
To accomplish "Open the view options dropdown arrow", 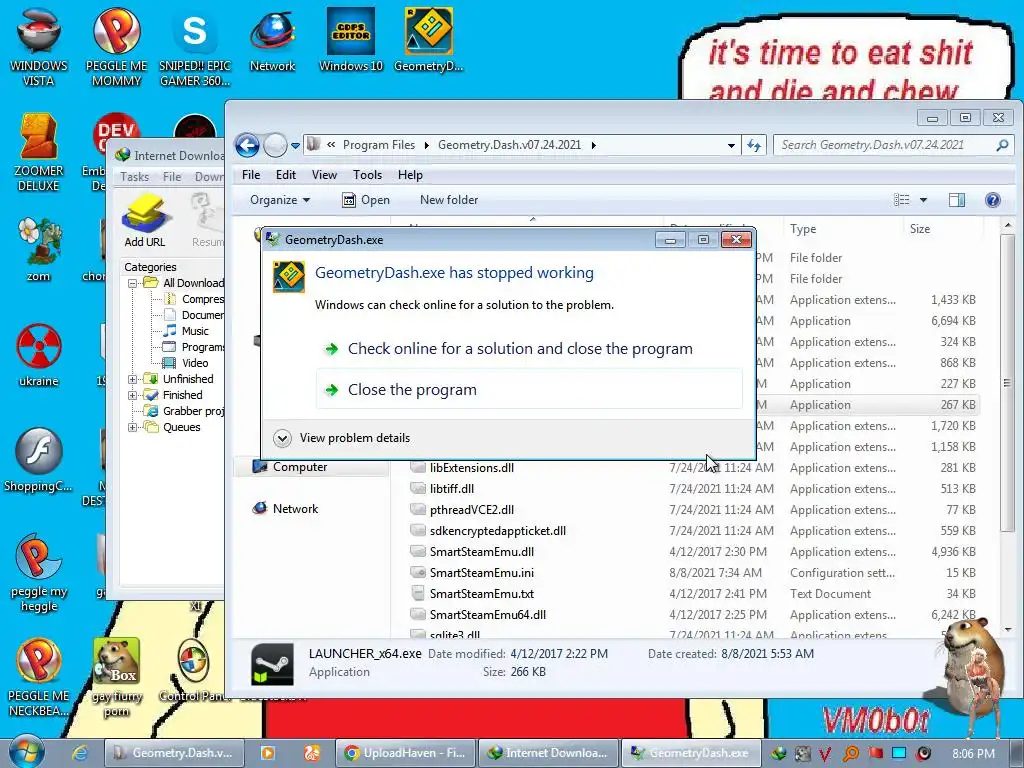I will pos(923,200).
